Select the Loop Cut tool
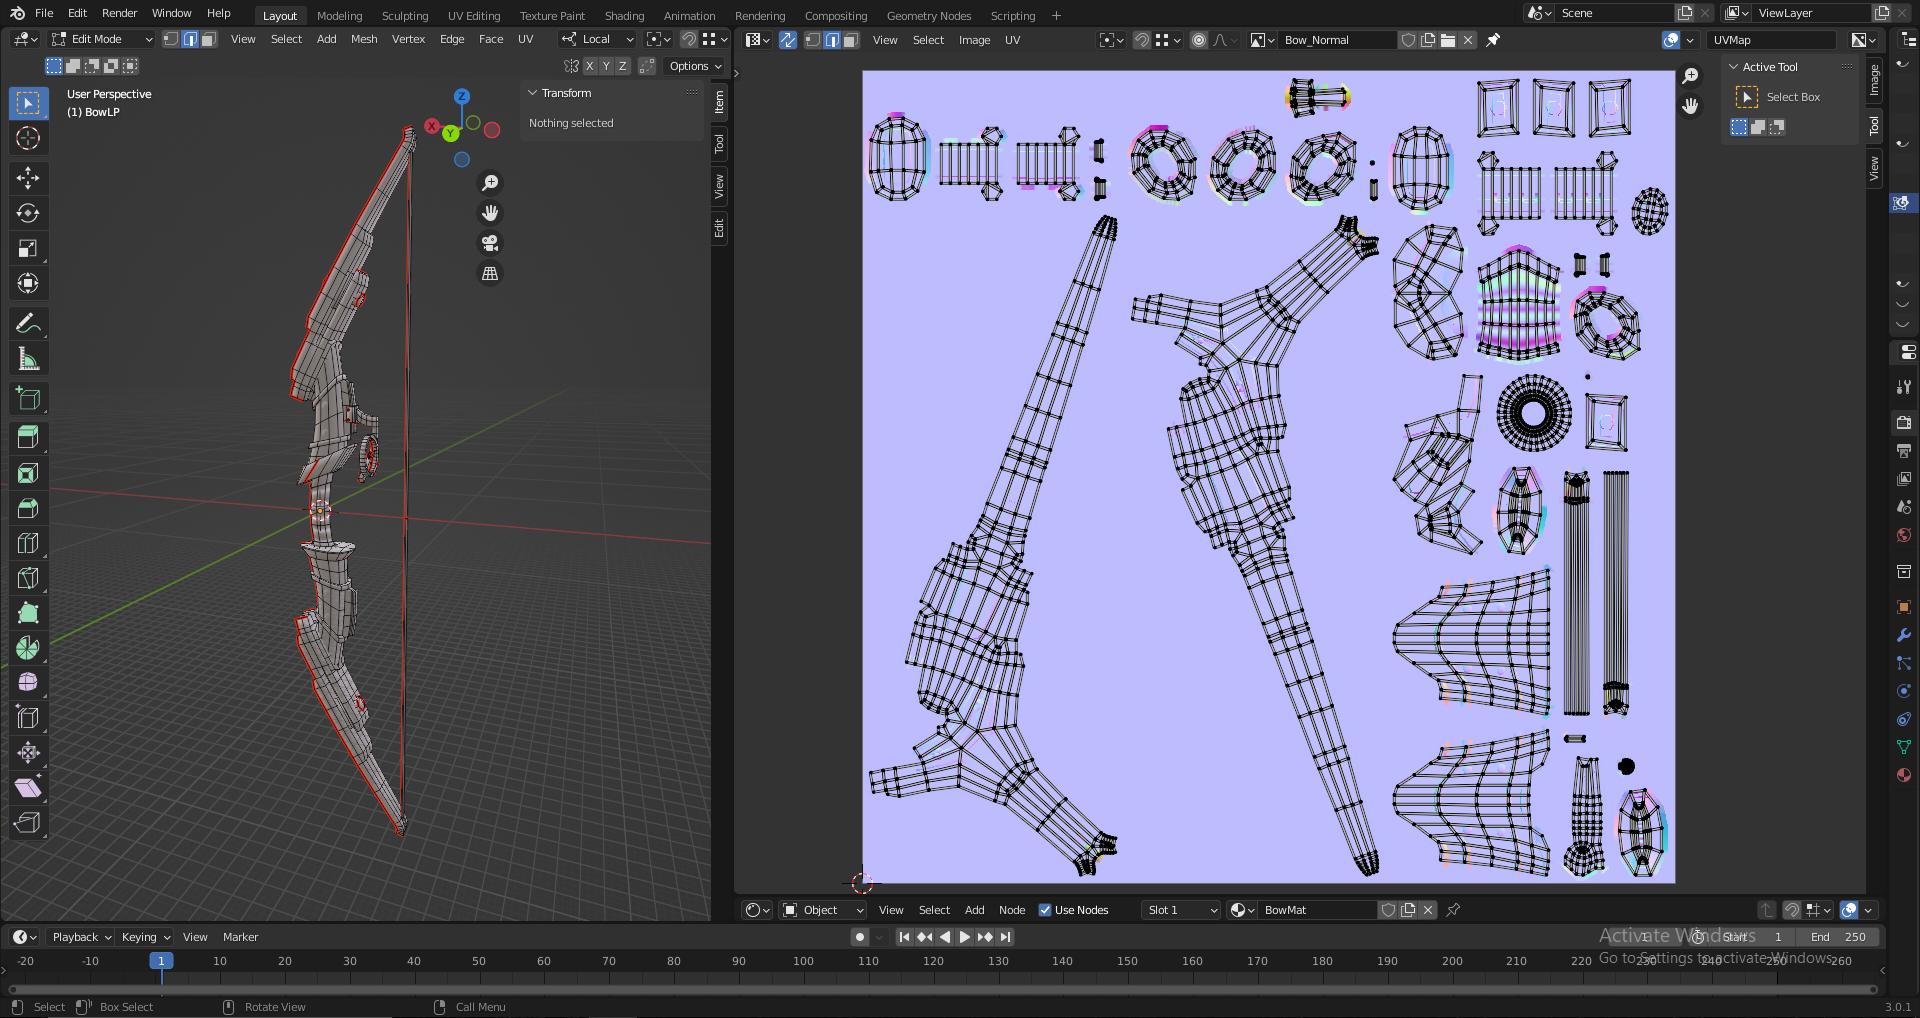The height and width of the screenshot is (1018, 1920). click(x=28, y=543)
